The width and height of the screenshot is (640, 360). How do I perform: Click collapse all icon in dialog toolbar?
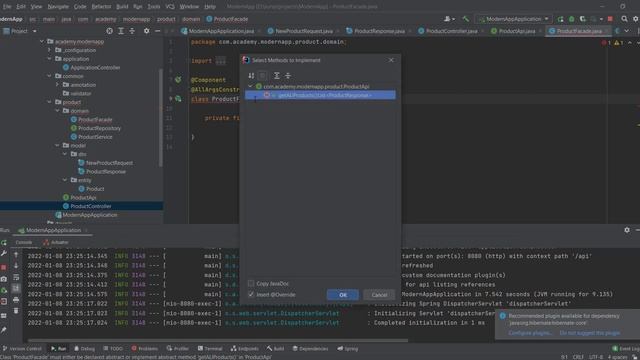tap(288, 76)
